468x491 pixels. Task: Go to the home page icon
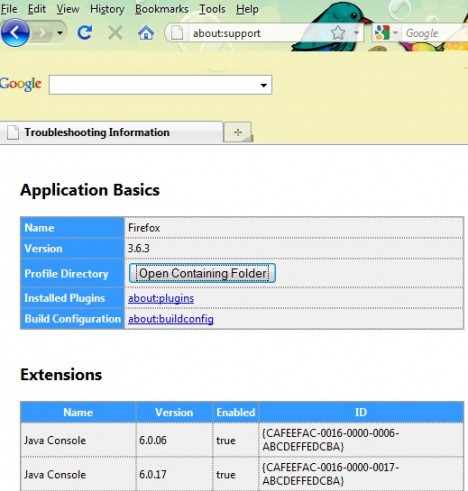click(x=146, y=33)
